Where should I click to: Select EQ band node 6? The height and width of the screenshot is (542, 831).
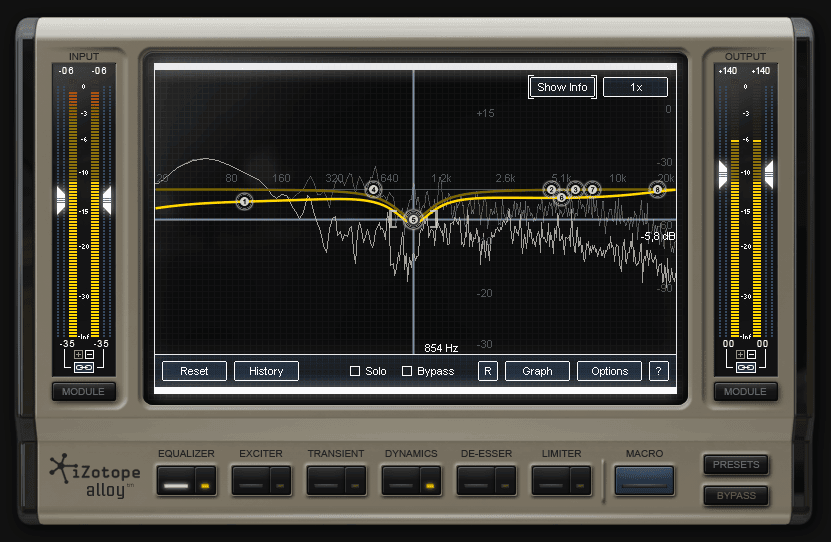point(561,198)
